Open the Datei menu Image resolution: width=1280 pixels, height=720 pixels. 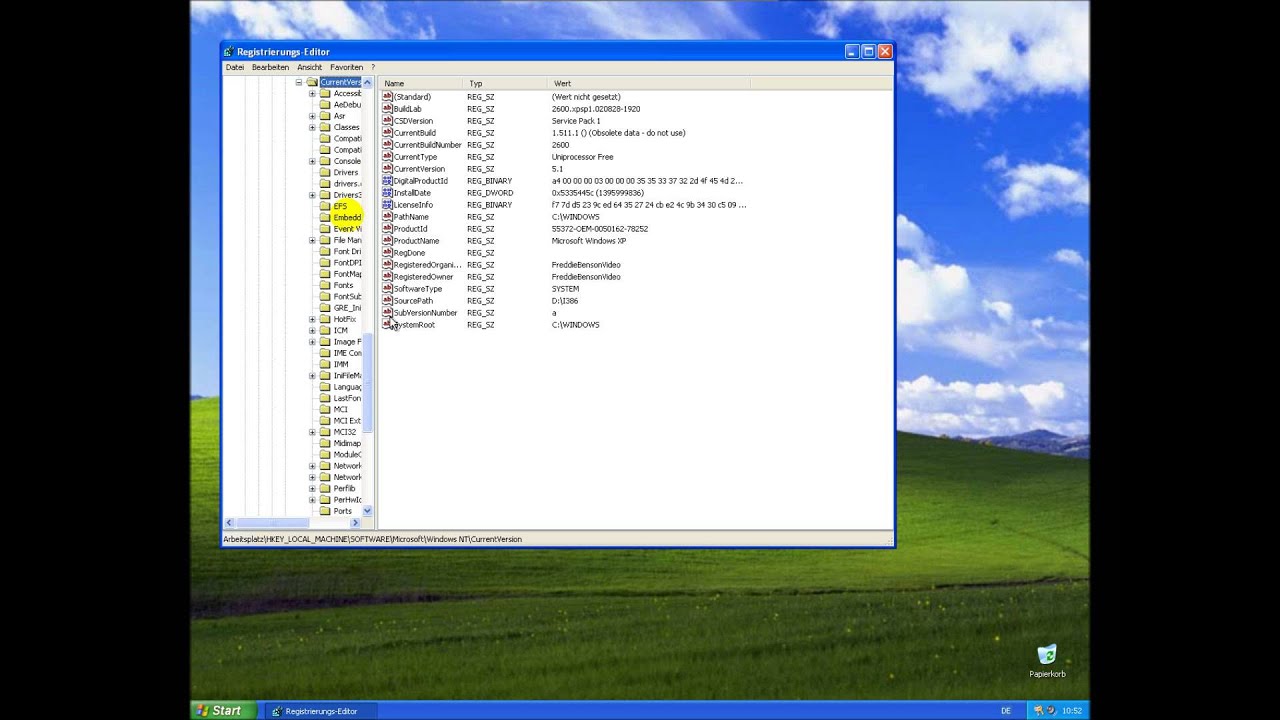[x=235, y=67]
